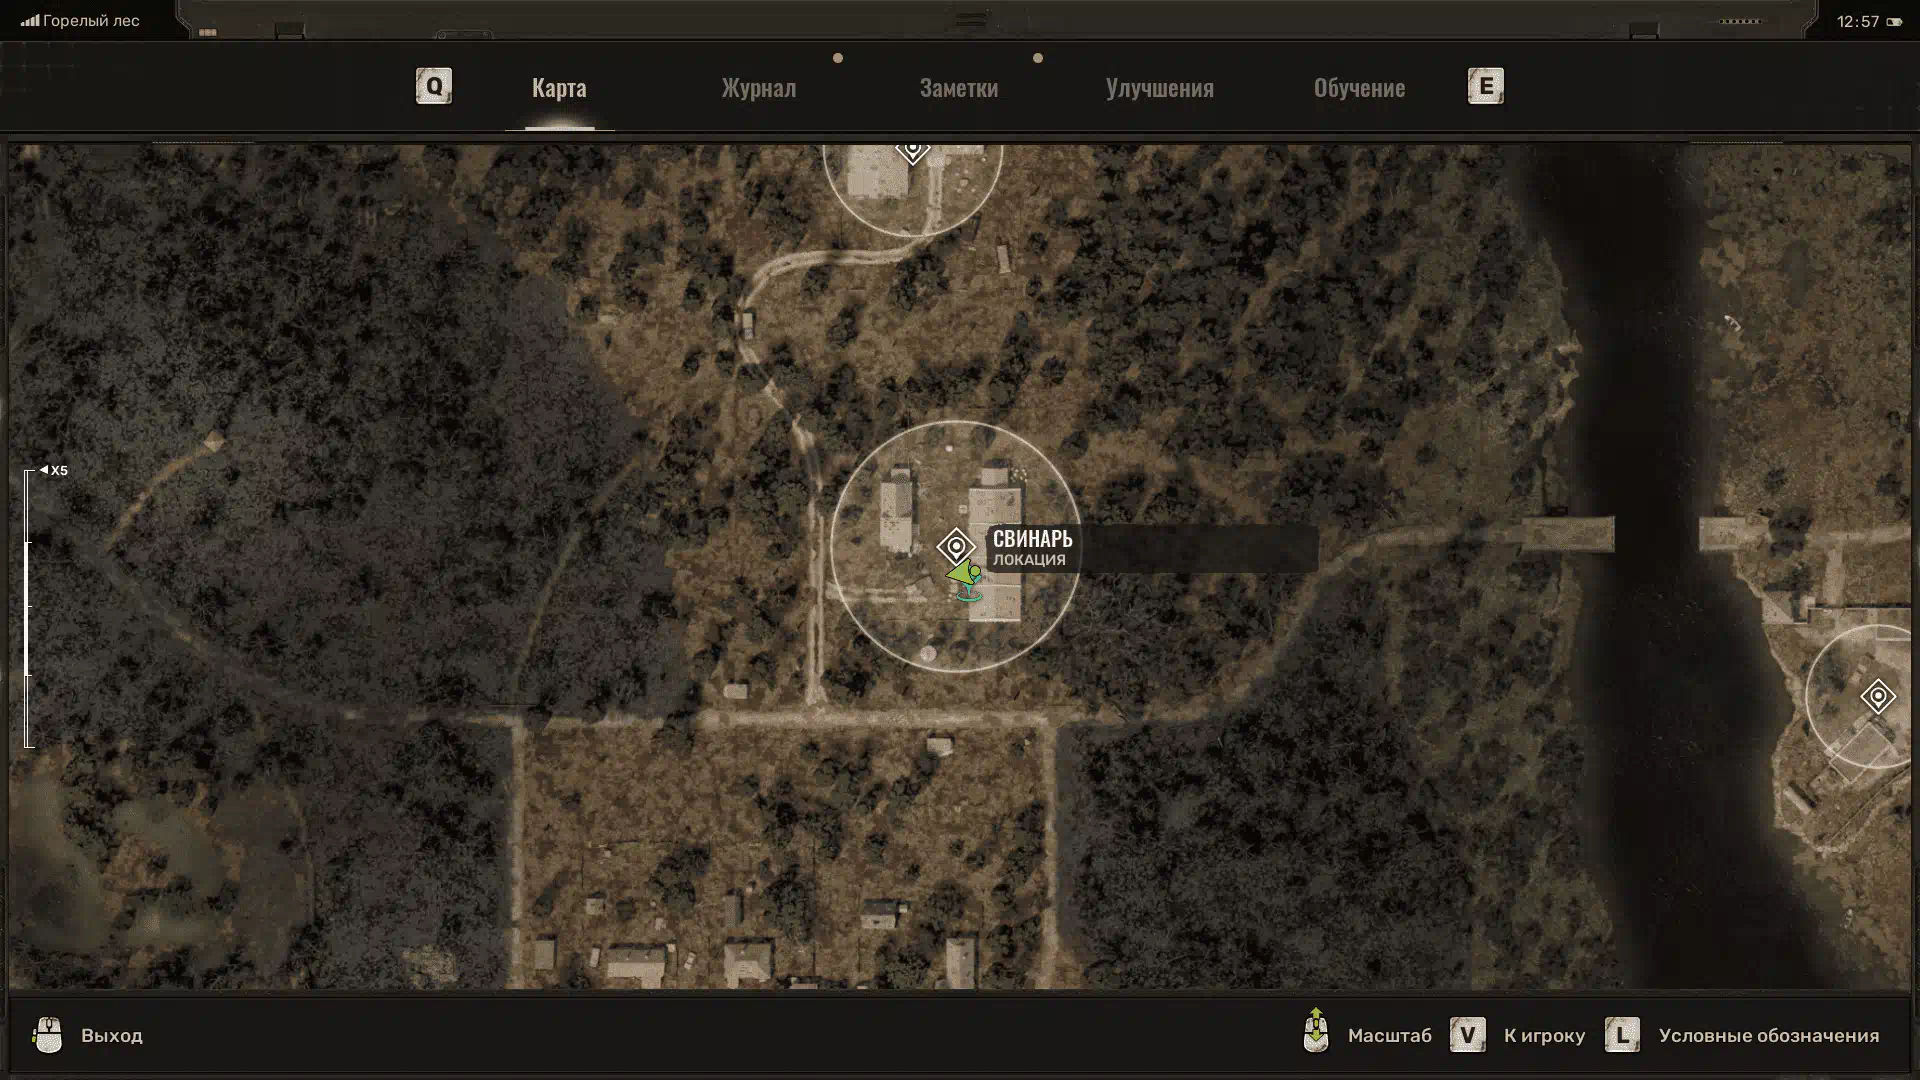Click the notification dot above Журнал
Viewport: 1920px width, 1080px height.
click(838, 58)
